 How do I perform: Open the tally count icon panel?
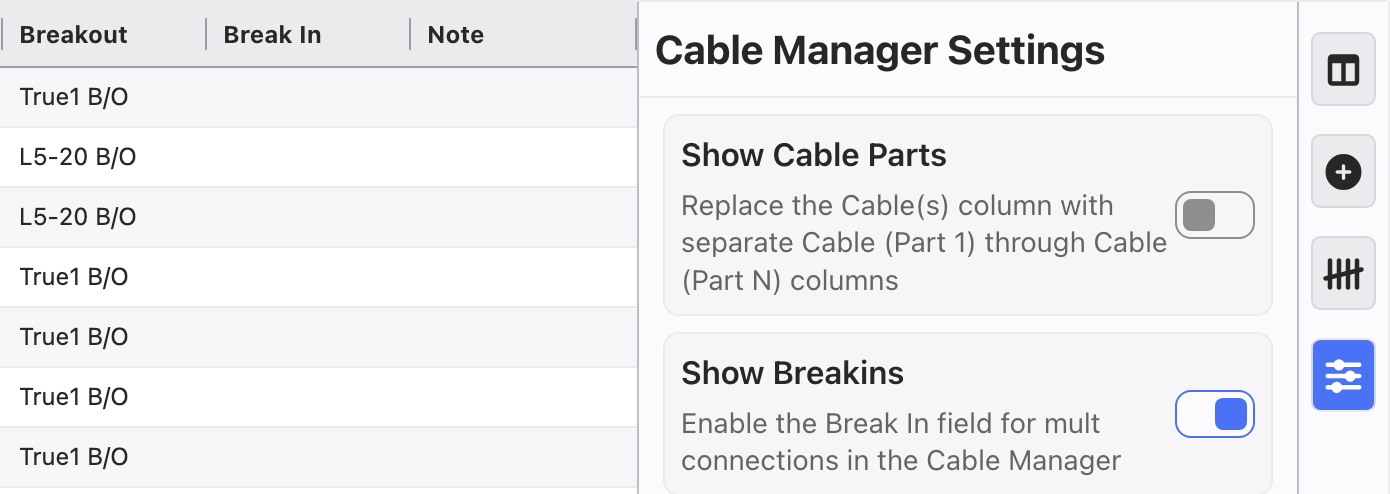[1343, 274]
